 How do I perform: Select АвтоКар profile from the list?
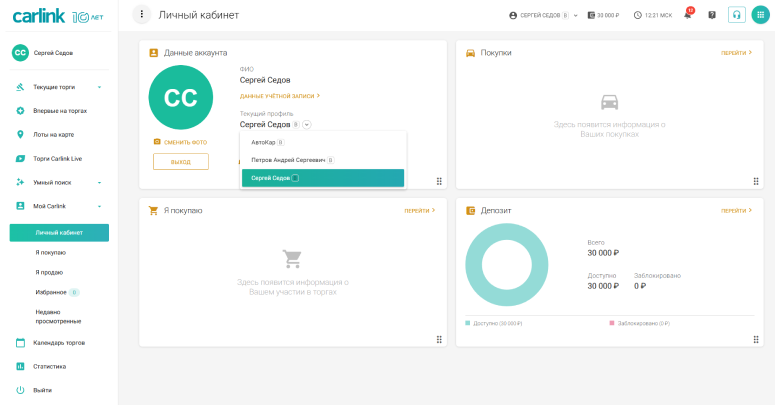pos(267,142)
